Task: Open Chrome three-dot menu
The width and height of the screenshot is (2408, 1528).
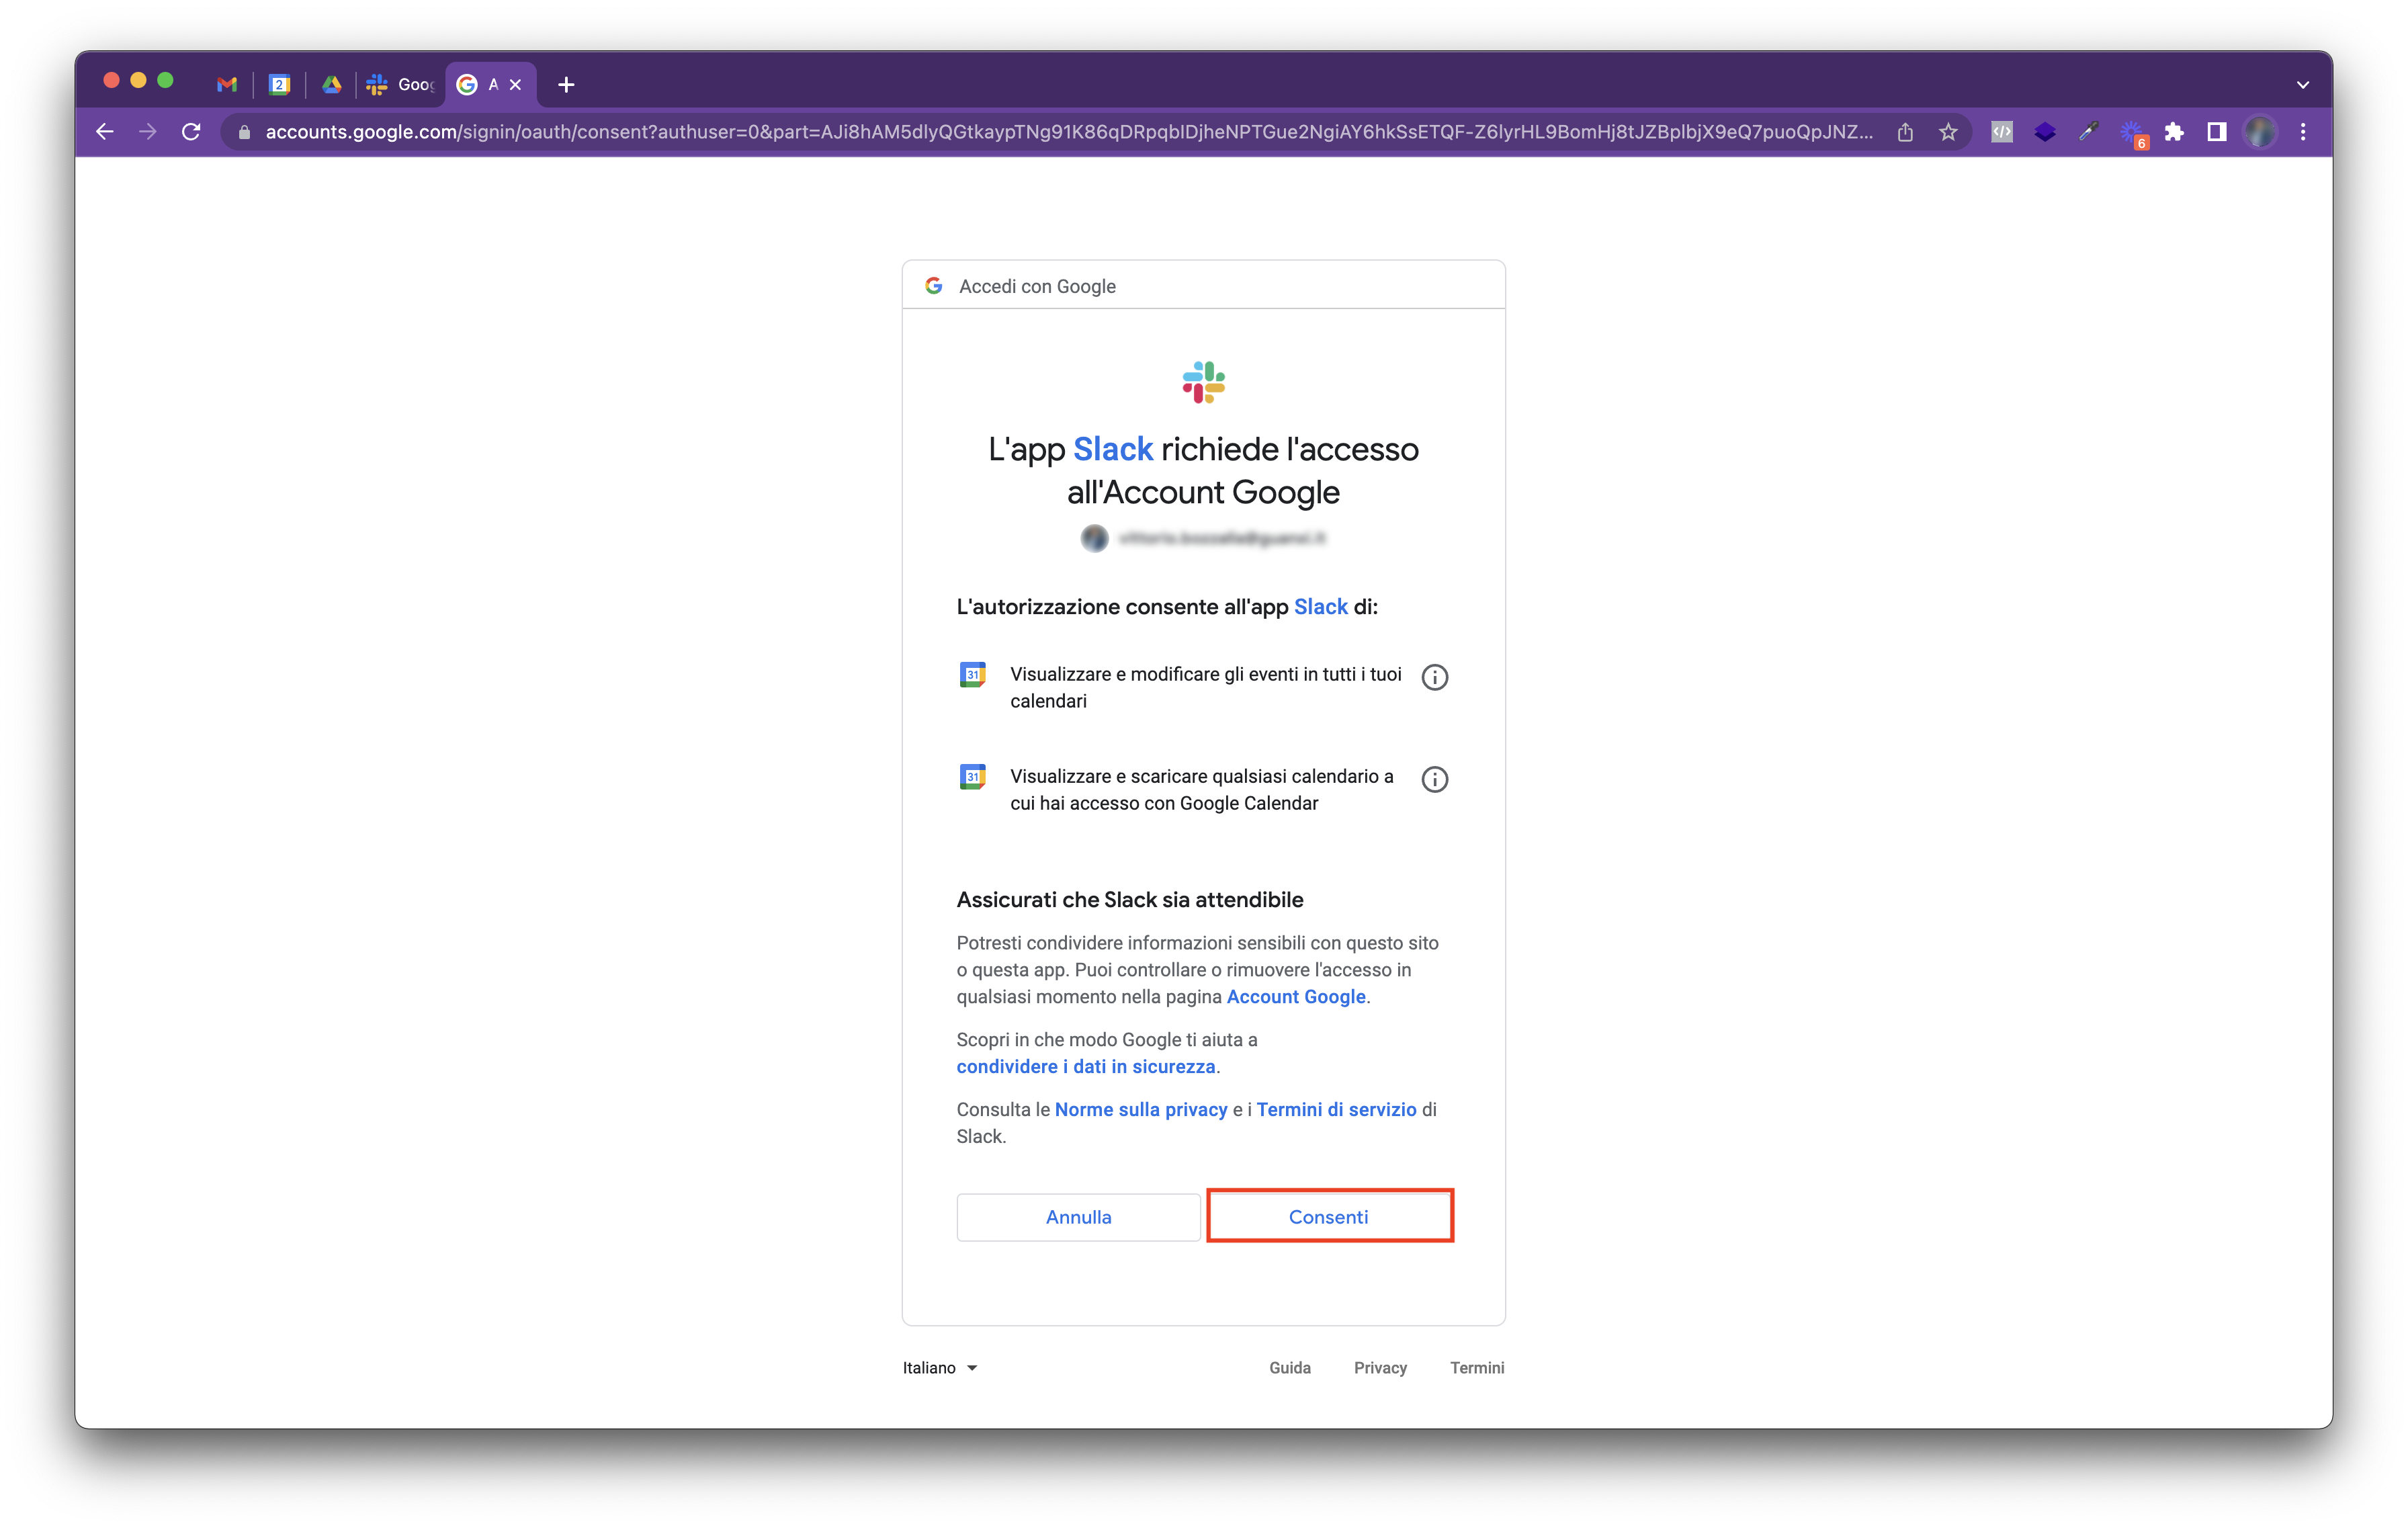Action: pyautogui.click(x=2303, y=132)
